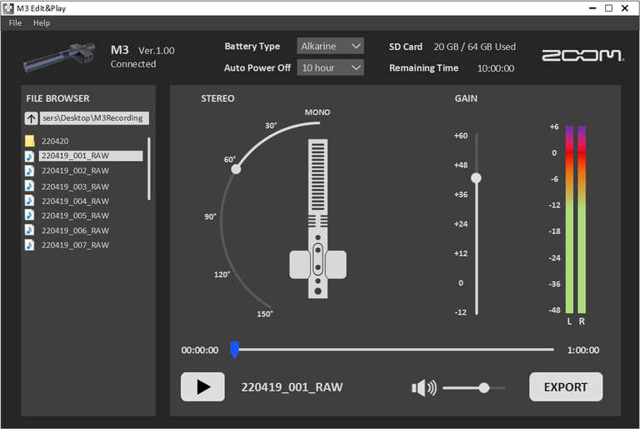Click the stereo width knob near 60°
The height and width of the screenshot is (429, 640).
[236, 169]
